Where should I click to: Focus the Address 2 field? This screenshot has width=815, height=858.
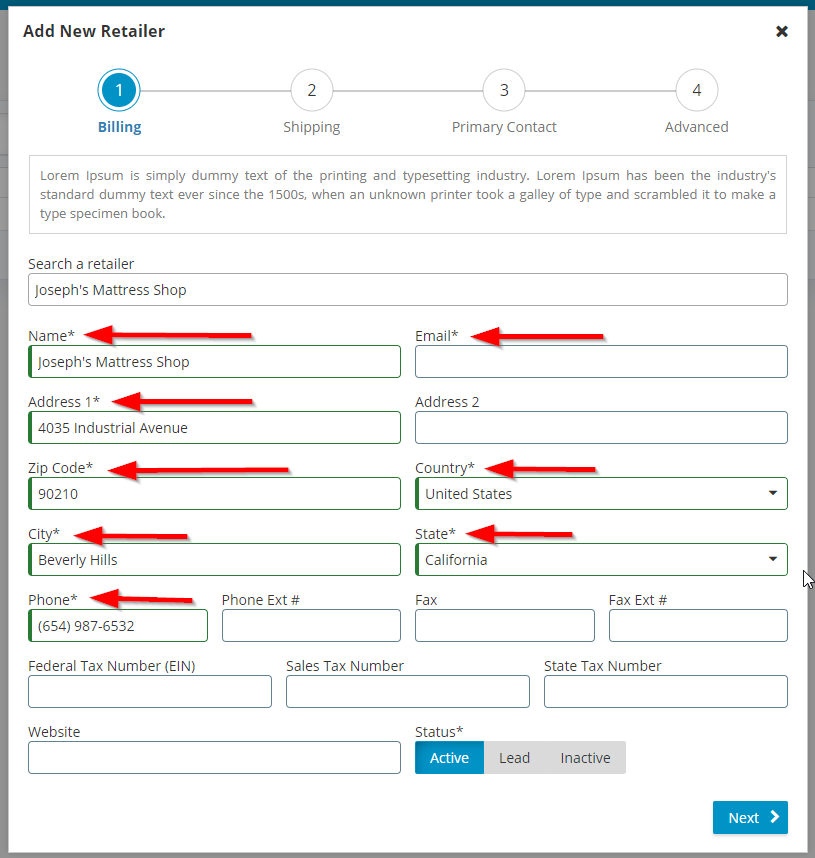[x=602, y=427]
